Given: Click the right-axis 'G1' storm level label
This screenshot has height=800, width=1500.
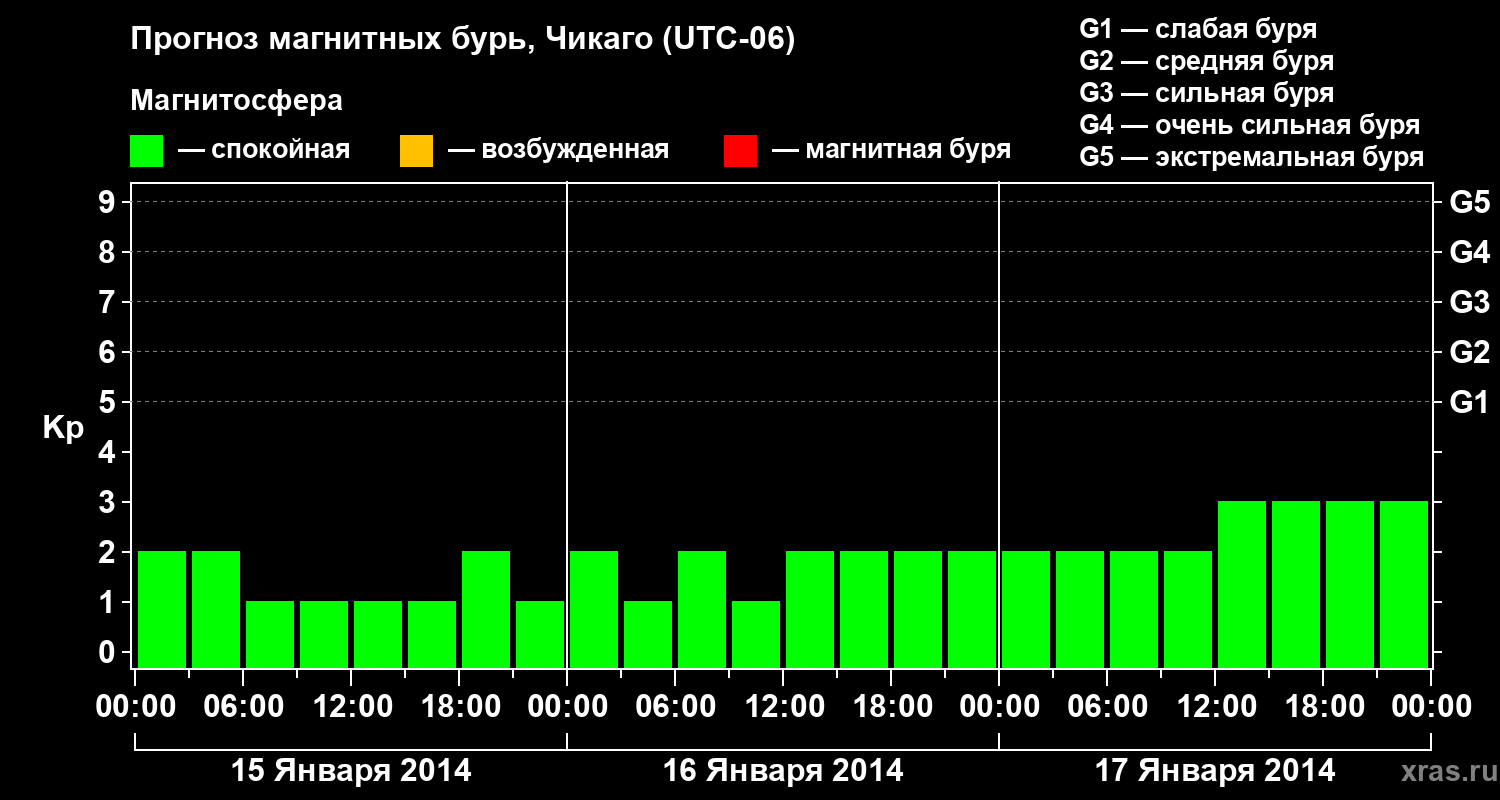Looking at the screenshot, I should pyautogui.click(x=1469, y=402).
